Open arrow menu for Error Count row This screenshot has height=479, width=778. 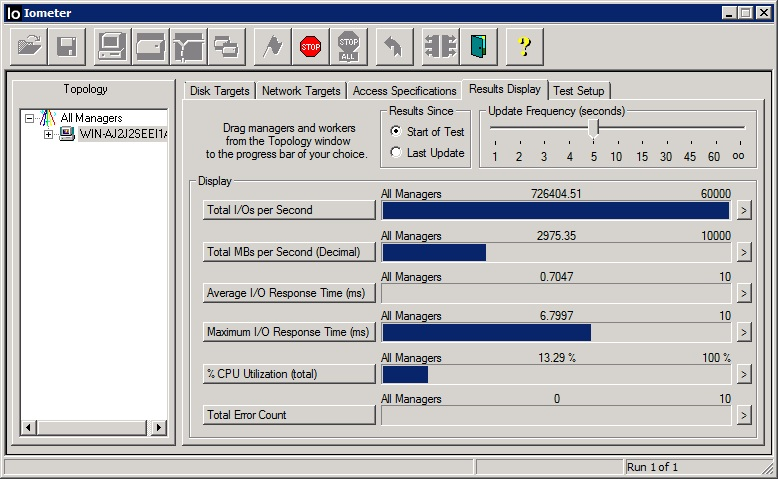point(743,415)
